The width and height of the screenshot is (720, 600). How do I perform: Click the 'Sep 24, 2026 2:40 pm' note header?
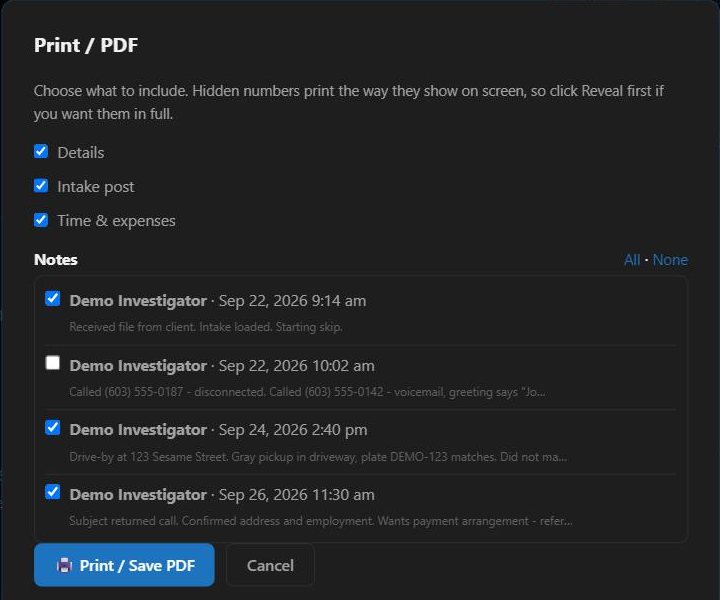tap(218, 430)
